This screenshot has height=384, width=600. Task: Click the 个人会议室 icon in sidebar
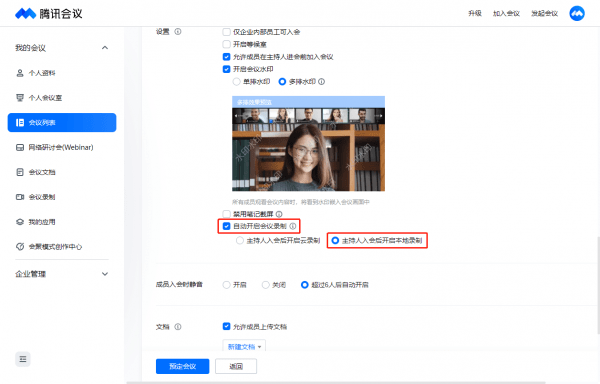(20, 98)
